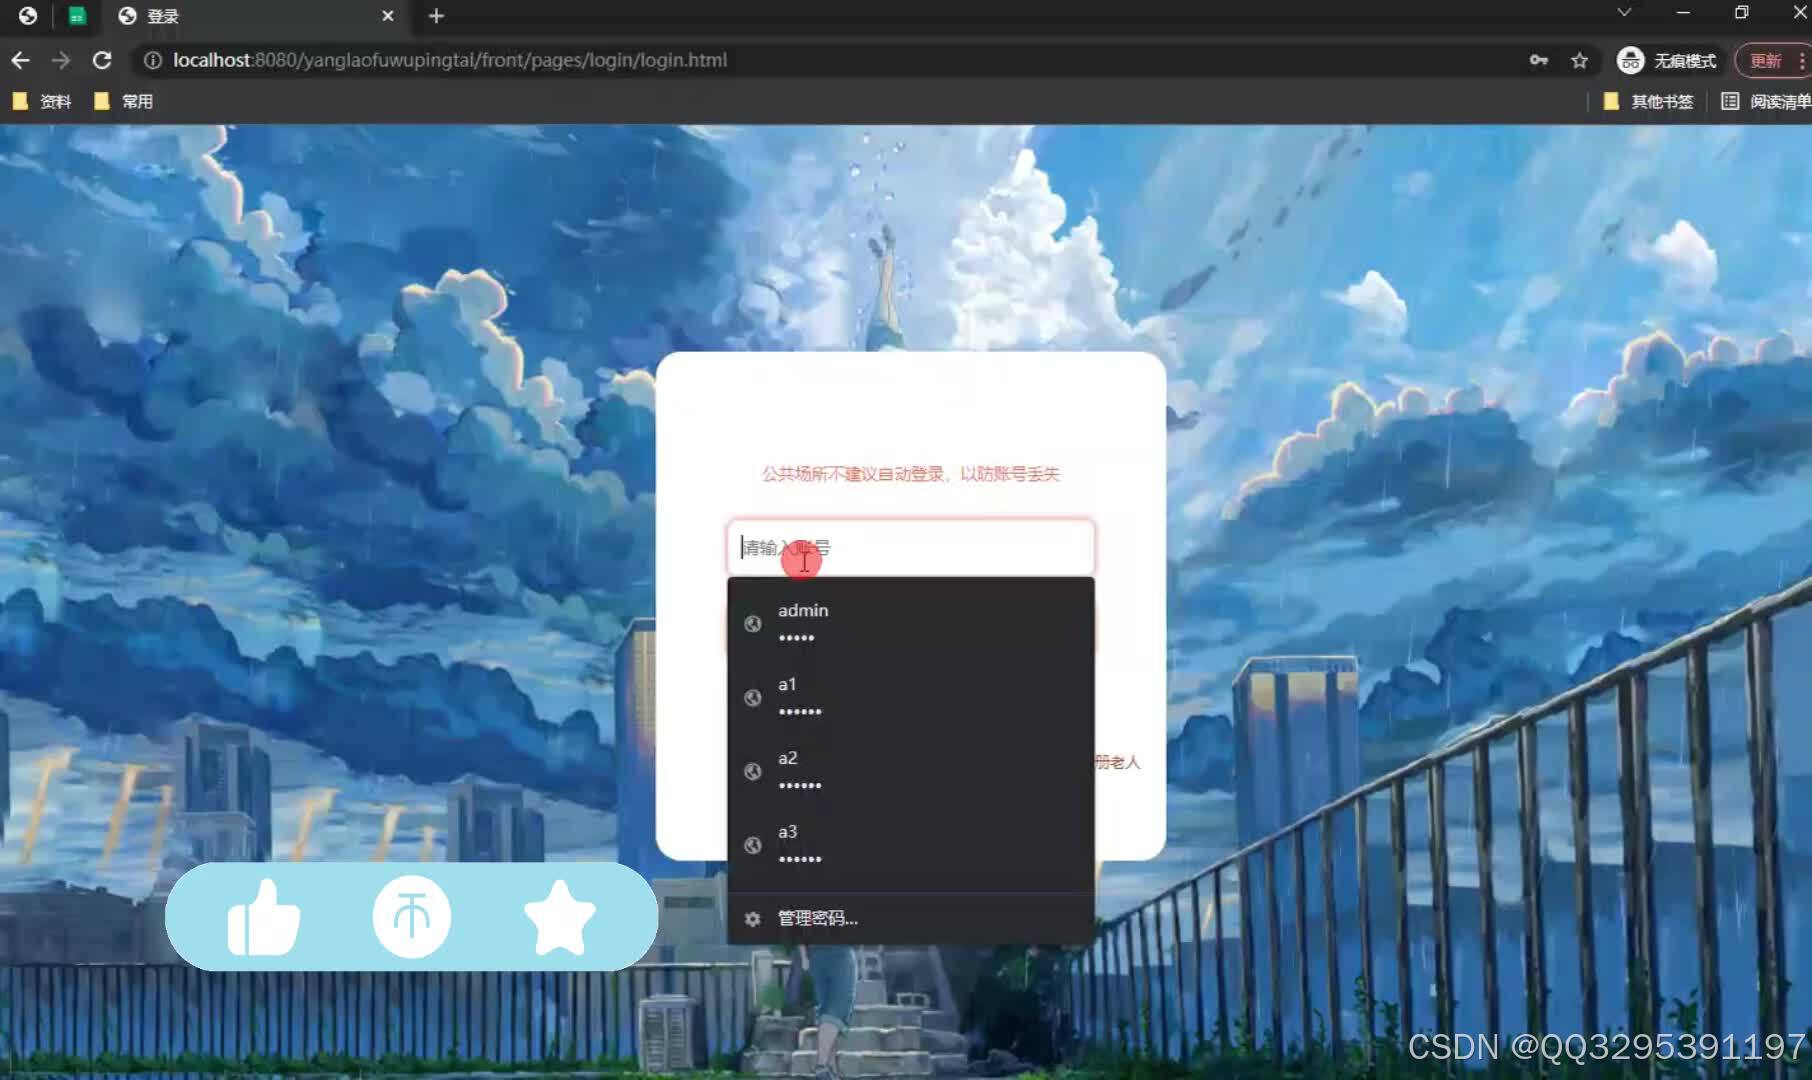Viewport: 1812px width, 1080px height.
Task: Go forward with browser arrow
Action: coord(61,60)
